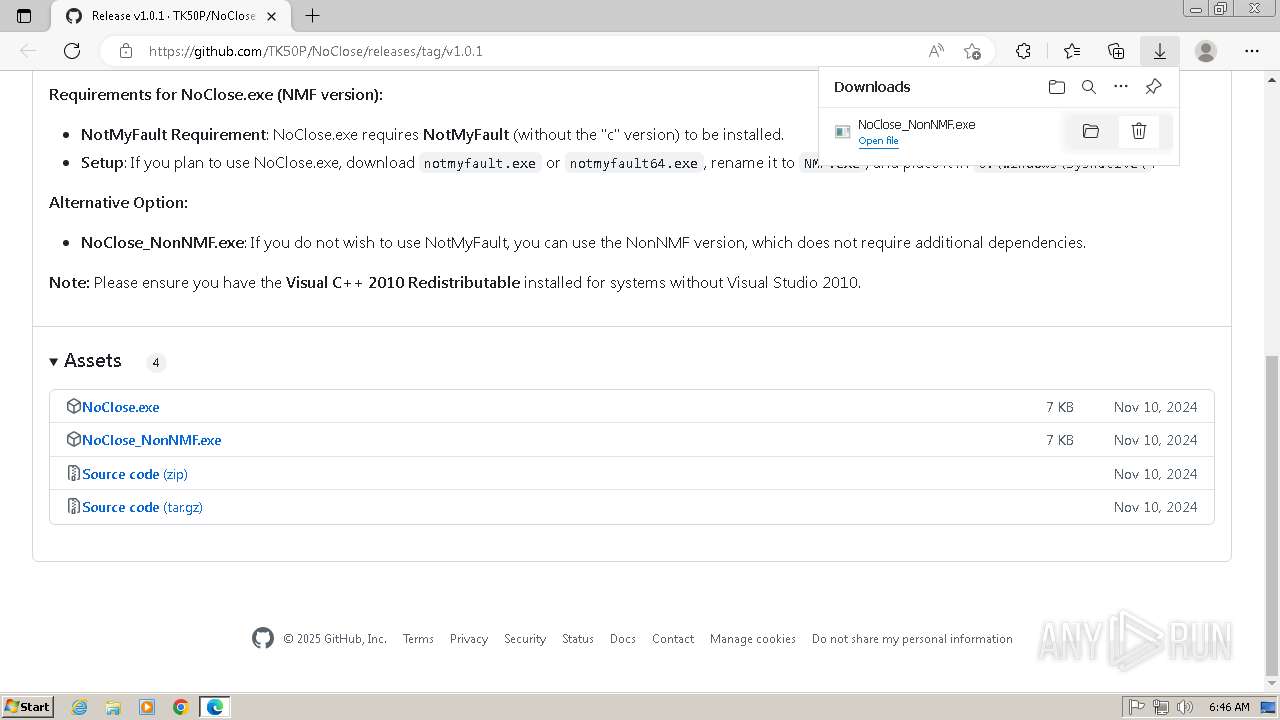
Task: Open the Collections icon
Action: [1116, 51]
